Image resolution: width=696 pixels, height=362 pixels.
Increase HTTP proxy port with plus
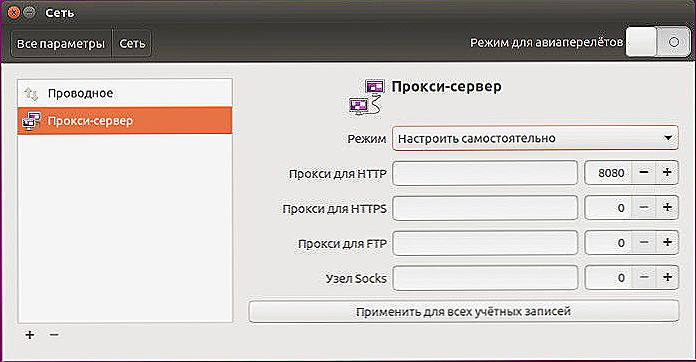667,173
